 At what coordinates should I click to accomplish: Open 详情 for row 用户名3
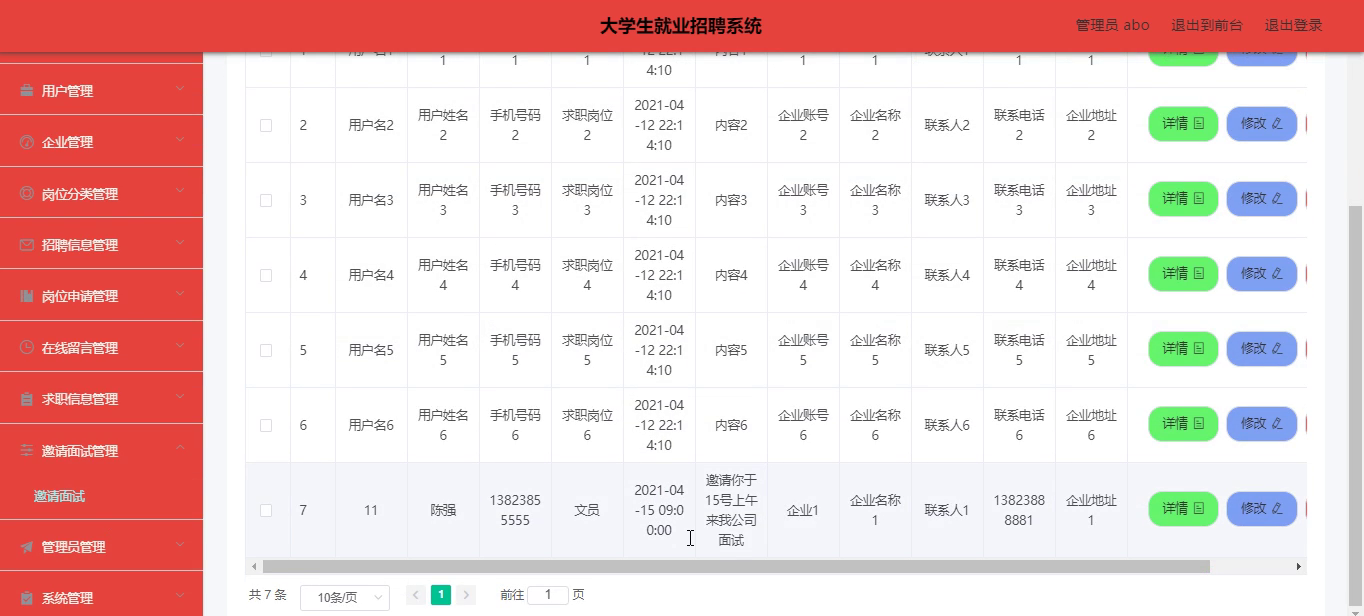(1183, 199)
